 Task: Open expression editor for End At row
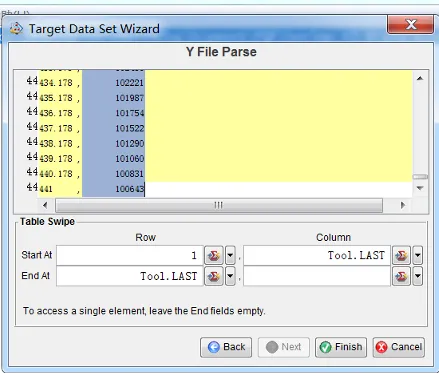pyautogui.click(x=214, y=276)
